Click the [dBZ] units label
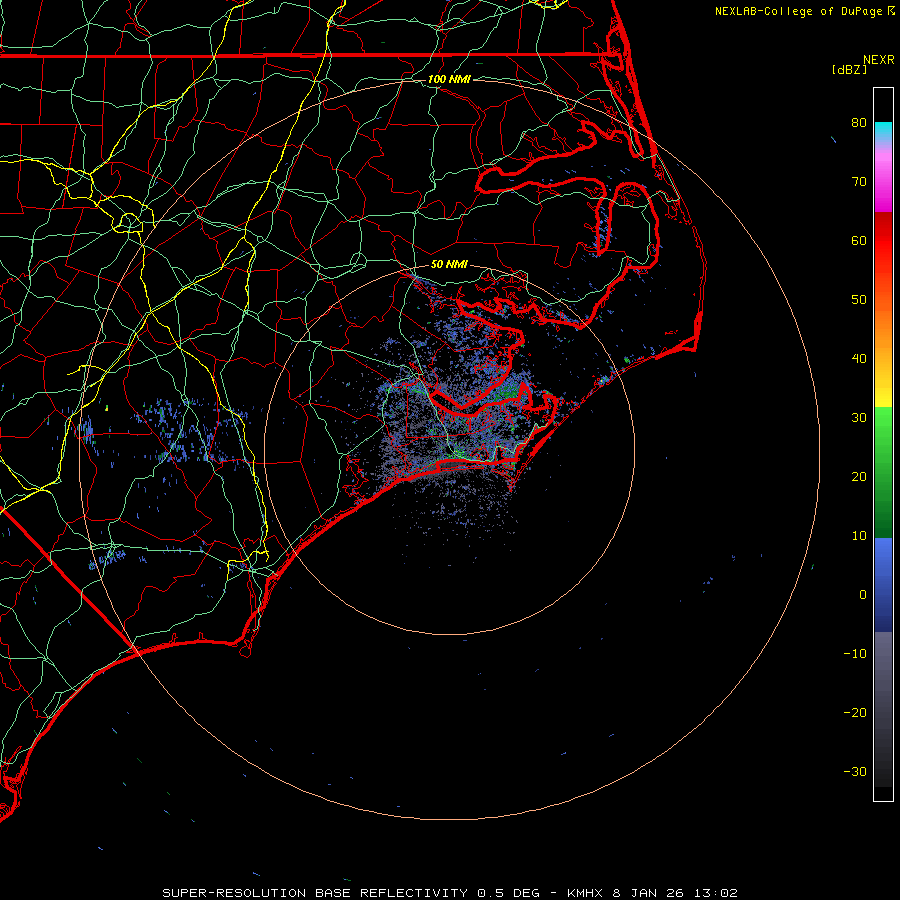 pos(849,69)
